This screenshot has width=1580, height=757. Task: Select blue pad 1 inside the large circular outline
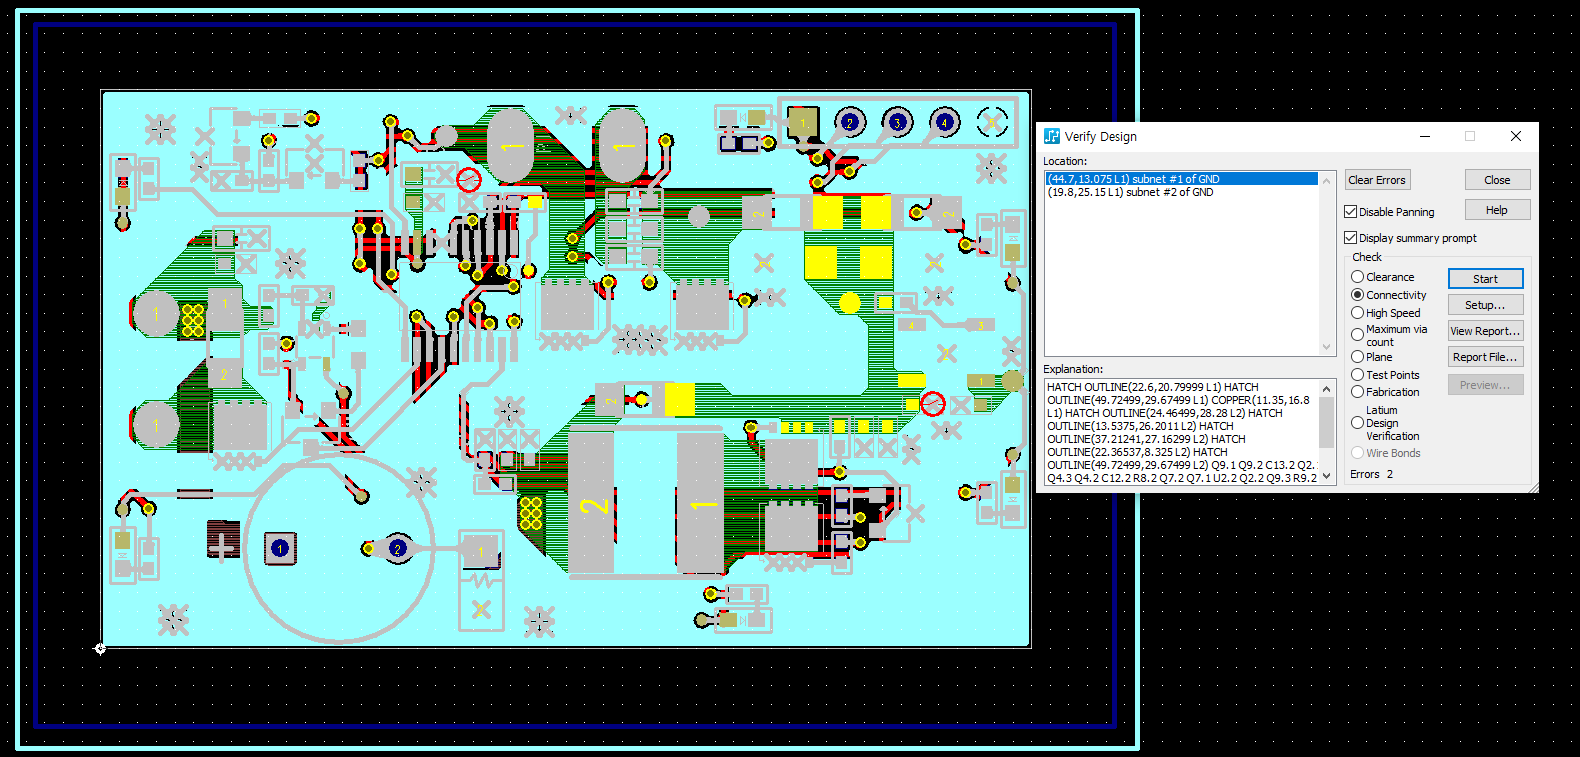280,548
